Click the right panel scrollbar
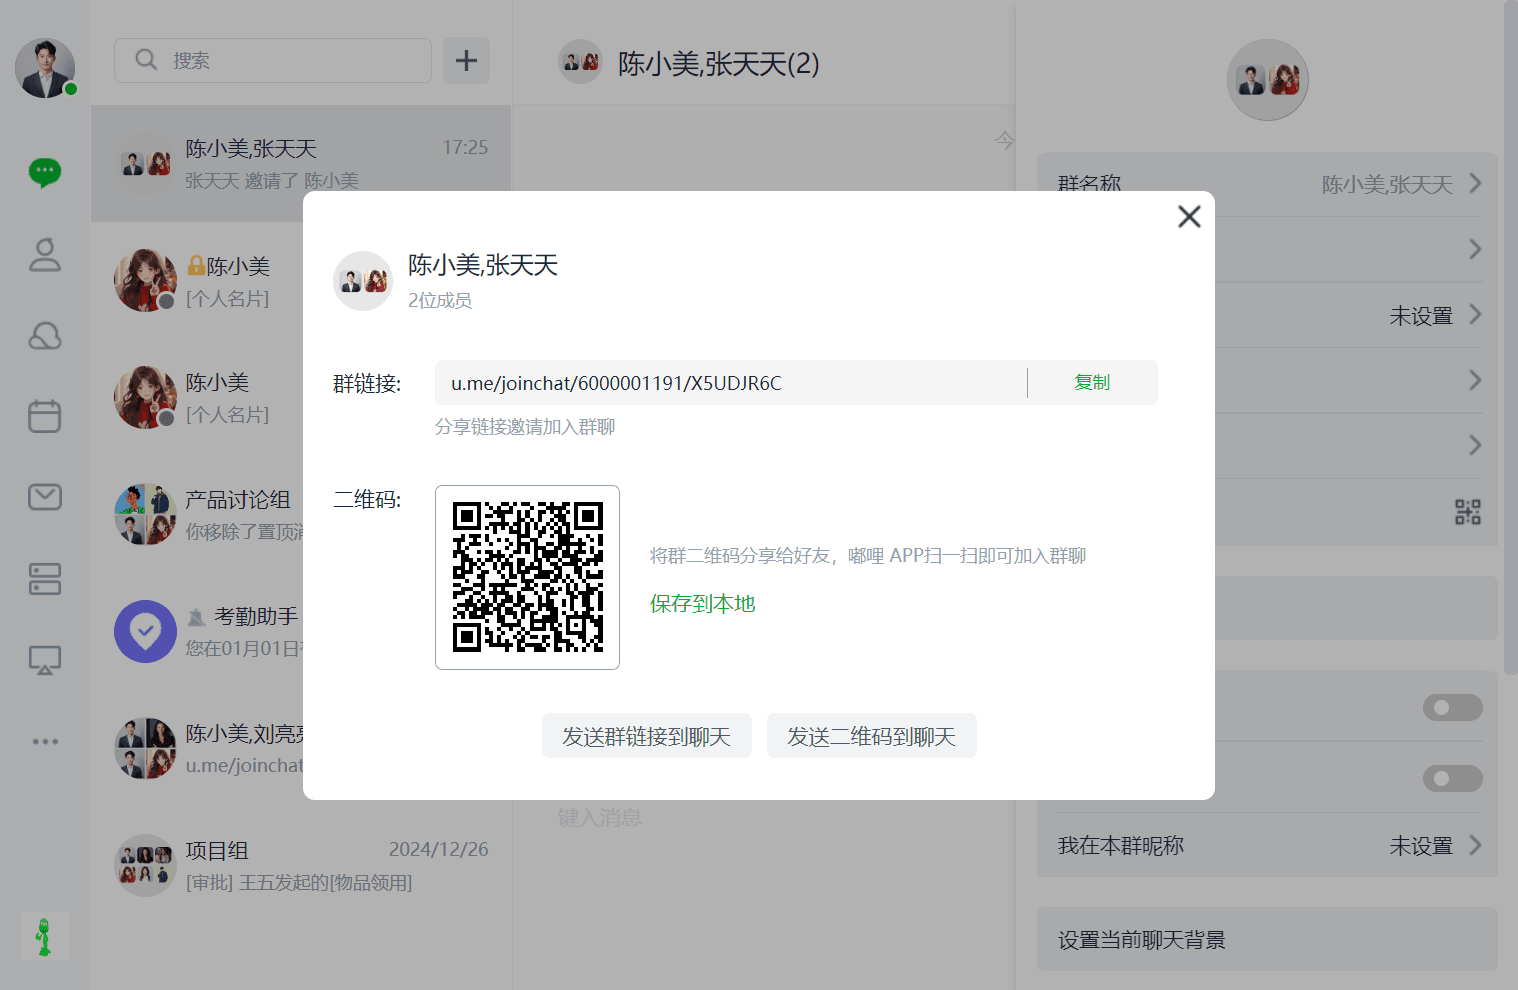The image size is (1518, 990). click(x=1510, y=337)
